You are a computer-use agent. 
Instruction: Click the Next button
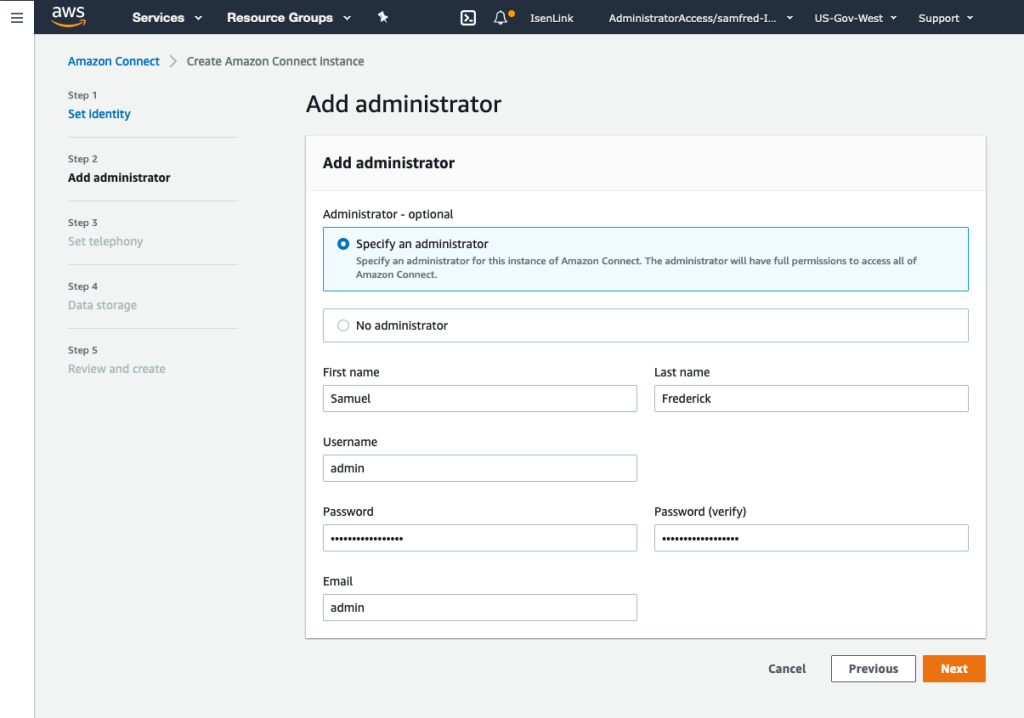pyautogui.click(x=953, y=668)
